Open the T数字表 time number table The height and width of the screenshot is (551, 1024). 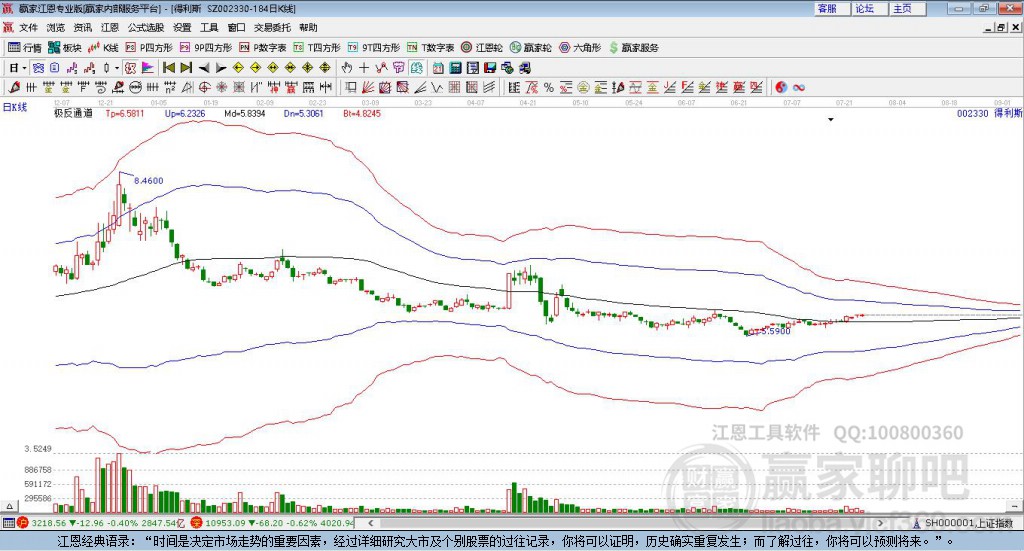[x=430, y=48]
